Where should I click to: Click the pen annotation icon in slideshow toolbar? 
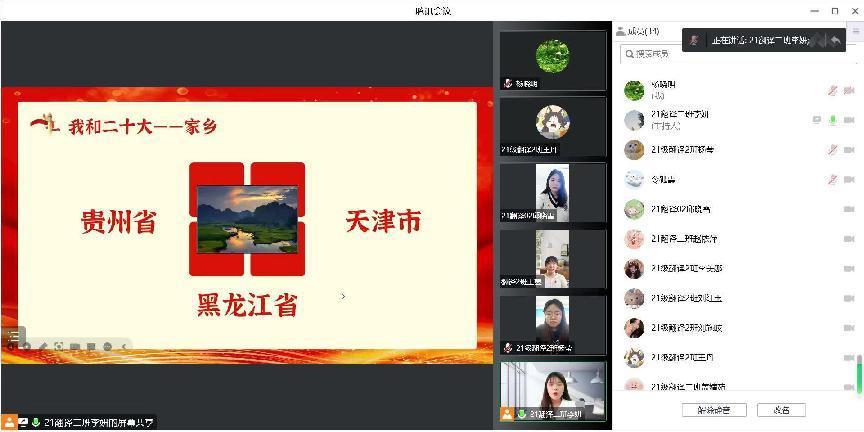click(x=42, y=346)
